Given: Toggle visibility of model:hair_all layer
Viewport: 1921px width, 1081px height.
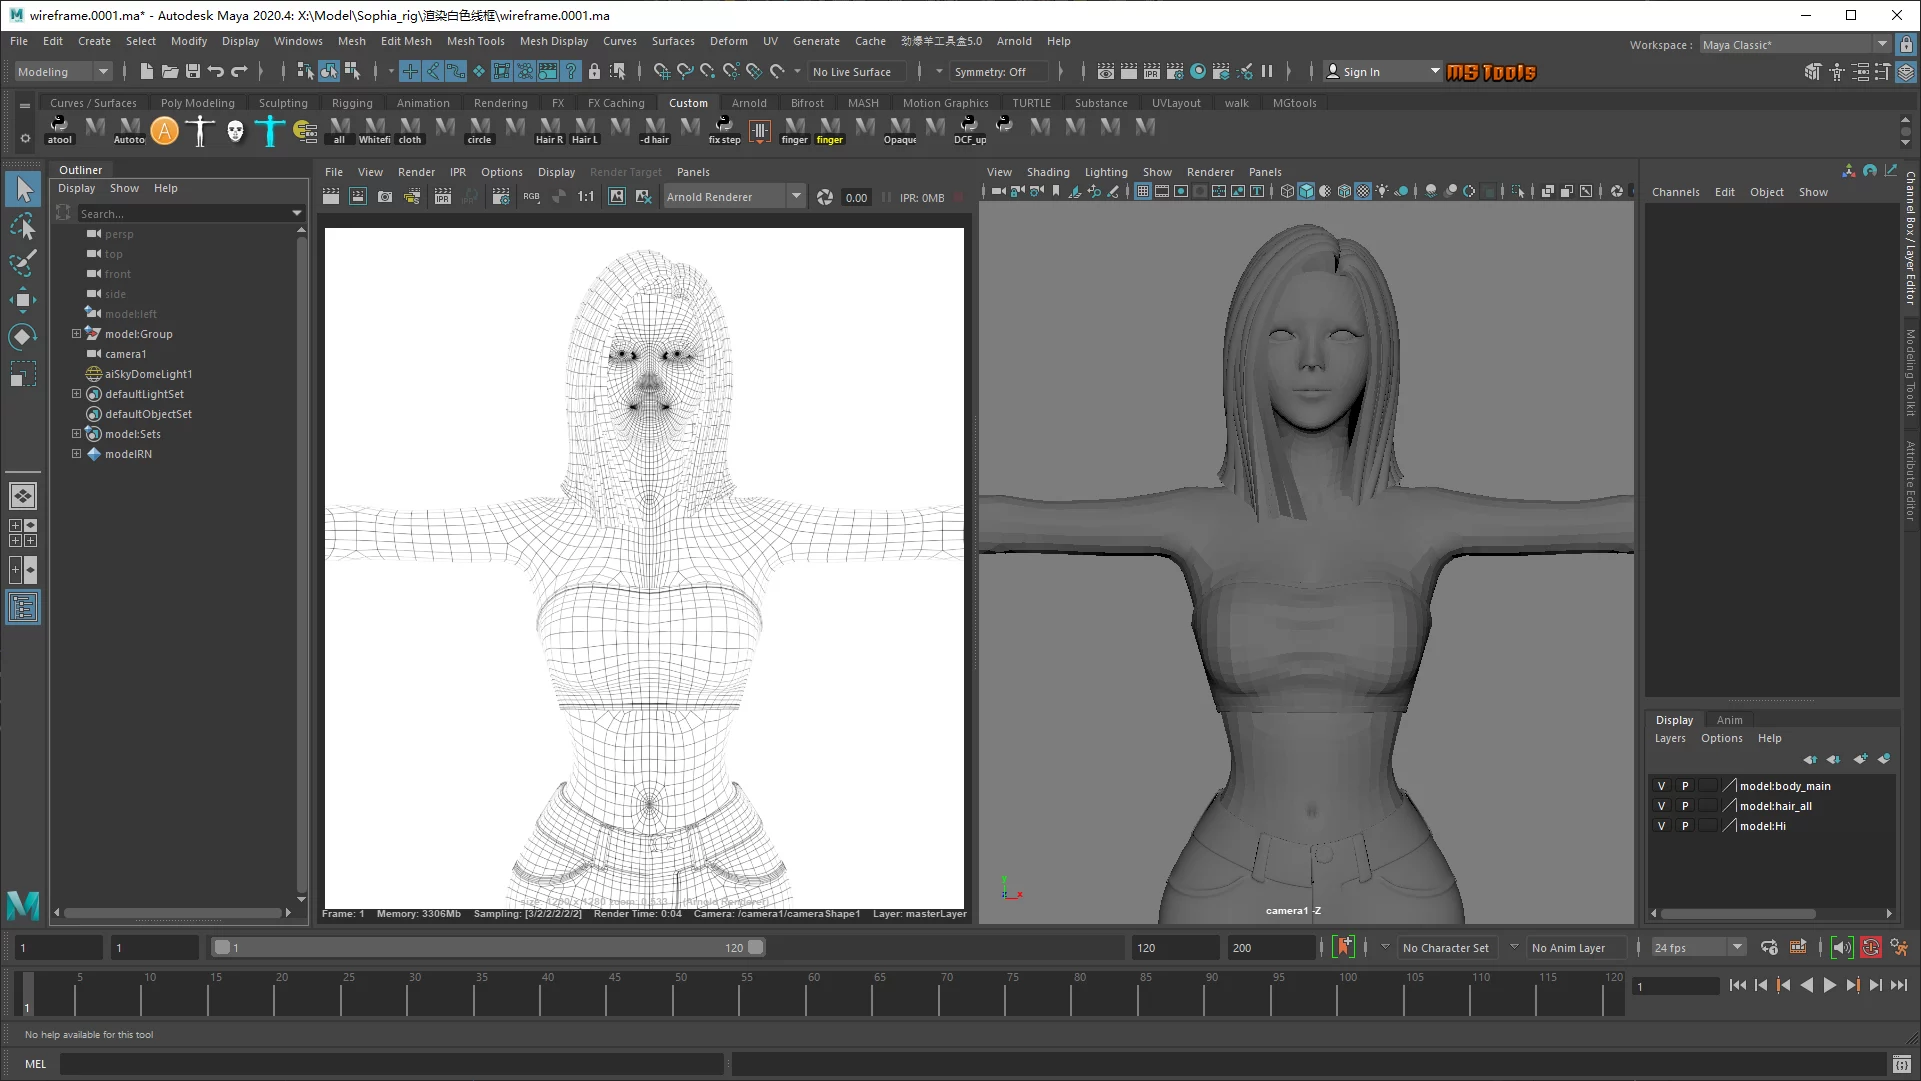Looking at the screenshot, I should coord(1662,806).
